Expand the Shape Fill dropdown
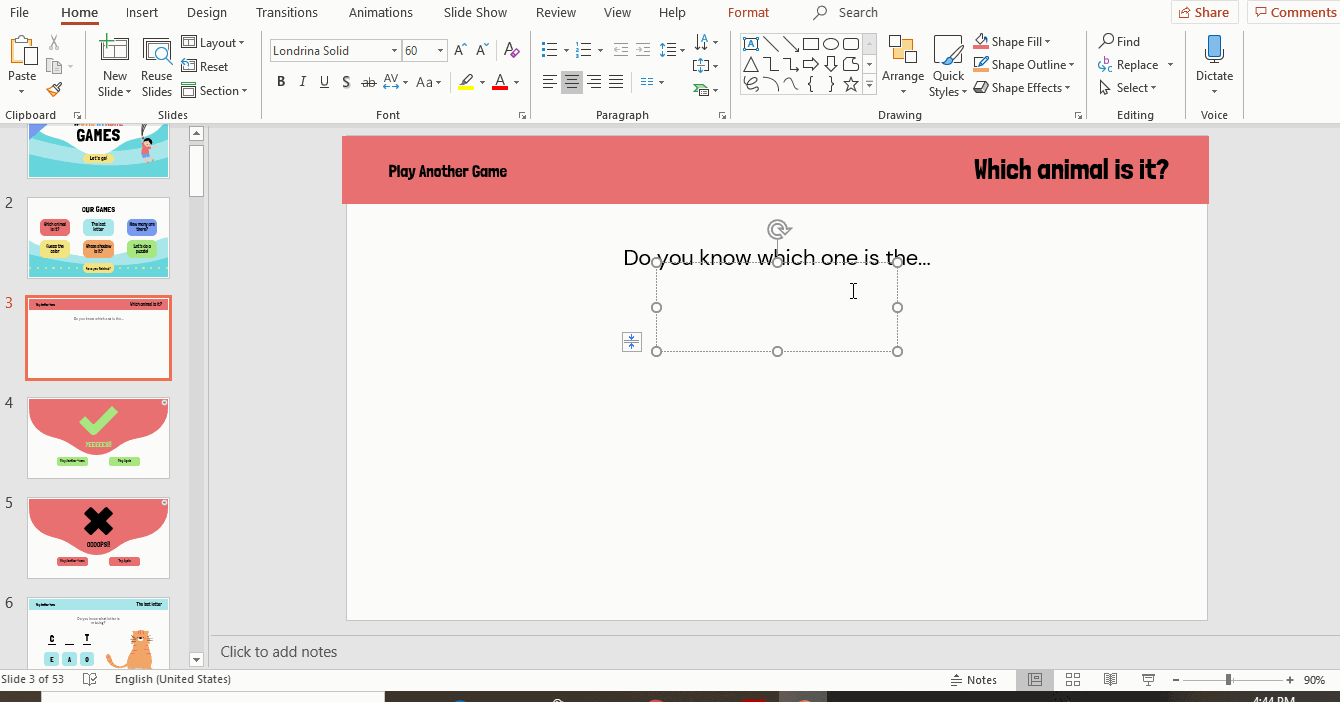Screen dimensions: 1340x702 coord(1047,42)
